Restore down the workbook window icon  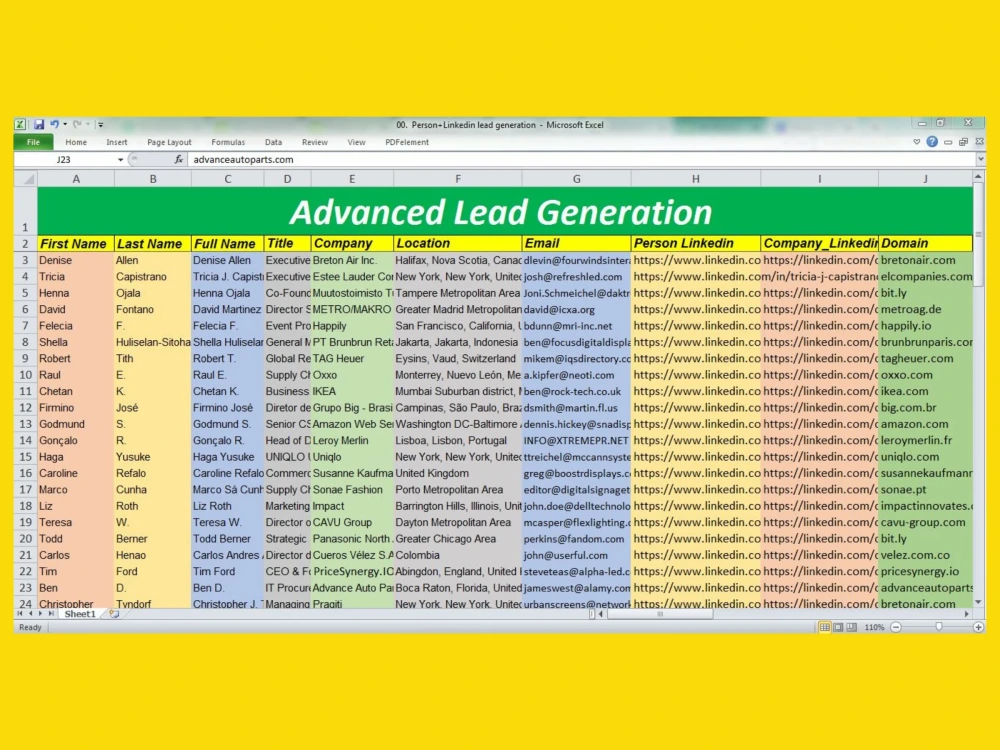tap(964, 142)
